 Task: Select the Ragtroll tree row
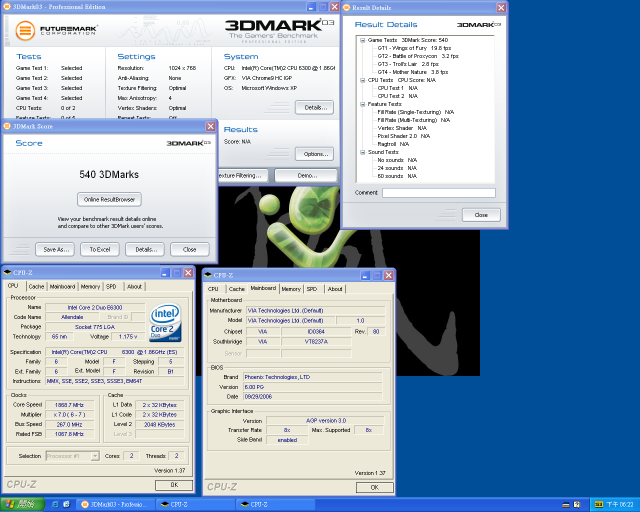point(393,144)
